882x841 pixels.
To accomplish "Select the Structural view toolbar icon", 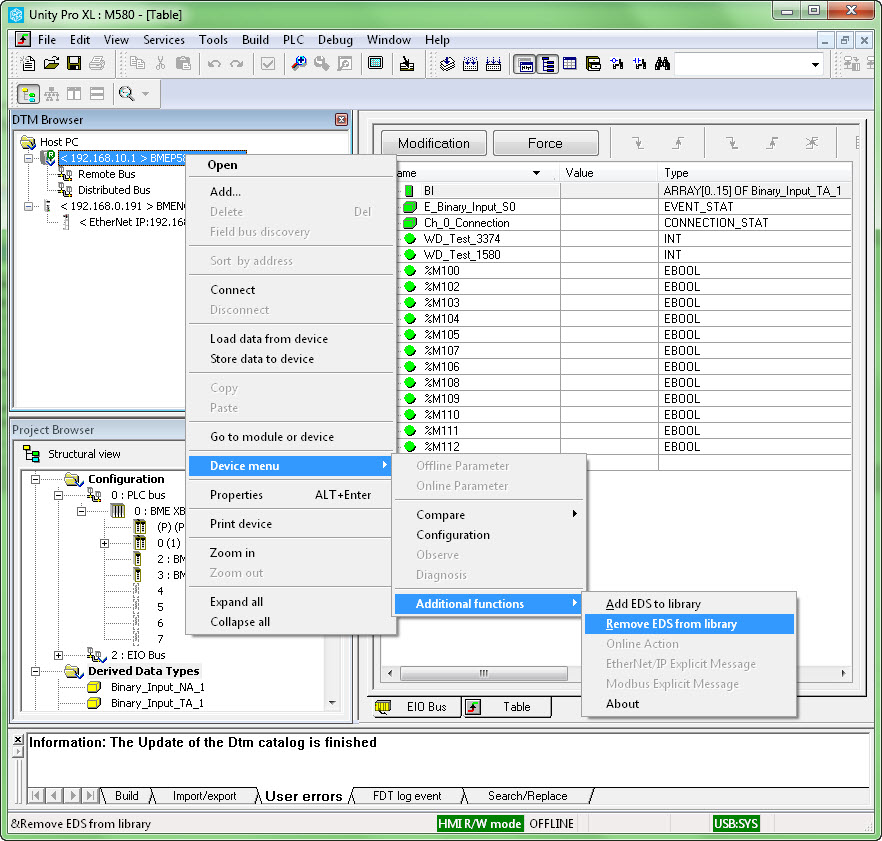I will point(28,94).
